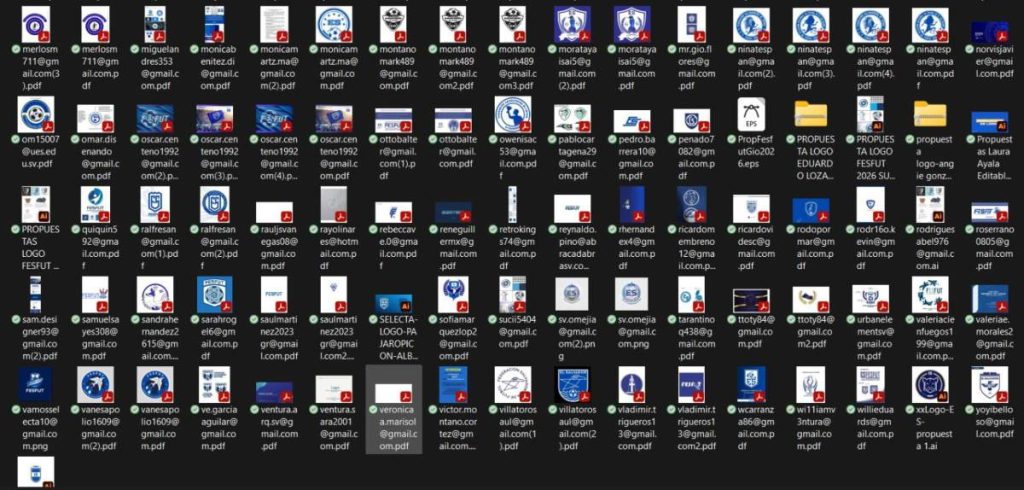Click the om15007@ues.edu.sv.pdf thumbnail
This screenshot has height=490, width=1024.
coord(36,114)
